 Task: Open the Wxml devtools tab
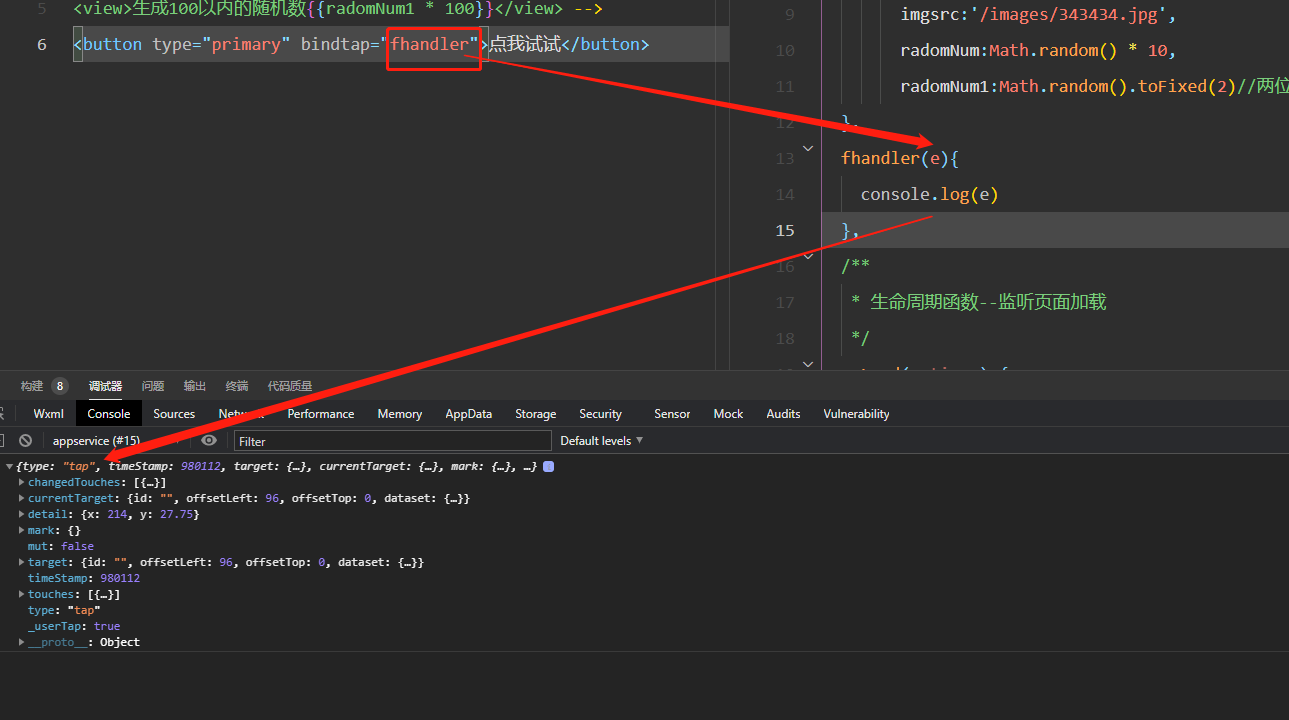click(x=48, y=414)
